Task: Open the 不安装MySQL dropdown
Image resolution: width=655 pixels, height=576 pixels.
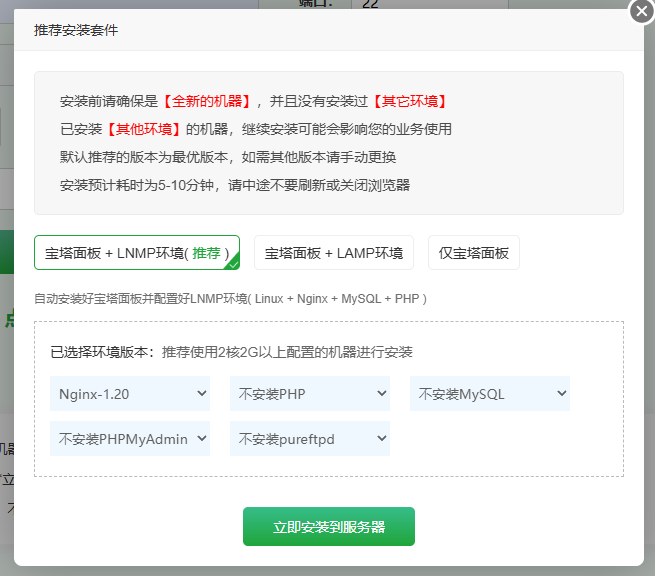Action: pos(489,394)
